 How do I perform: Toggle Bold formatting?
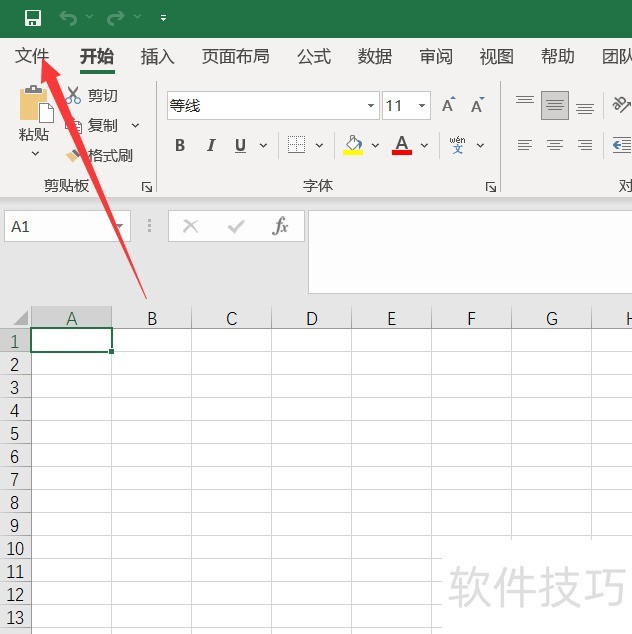coord(180,146)
